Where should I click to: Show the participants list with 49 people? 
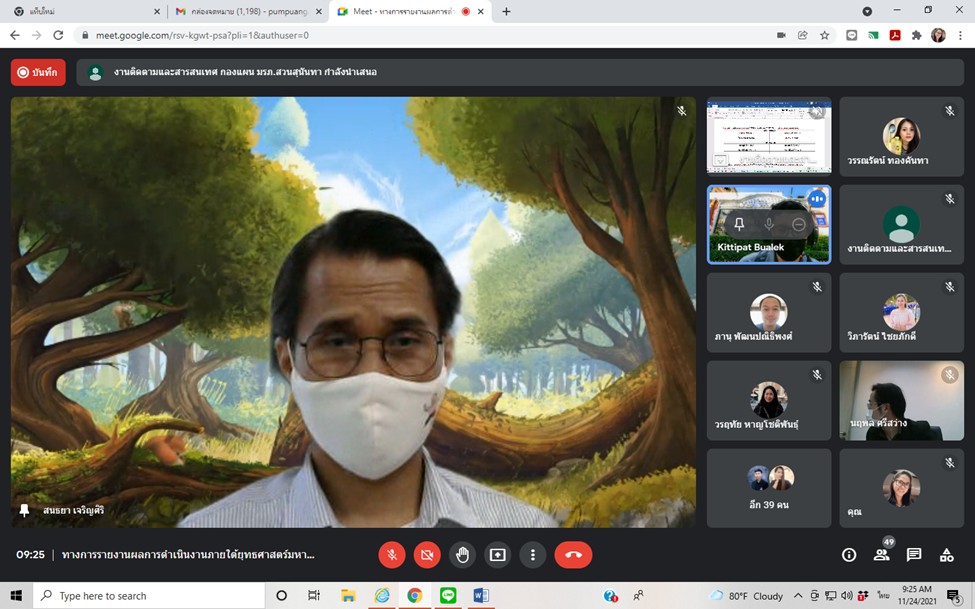(881, 555)
